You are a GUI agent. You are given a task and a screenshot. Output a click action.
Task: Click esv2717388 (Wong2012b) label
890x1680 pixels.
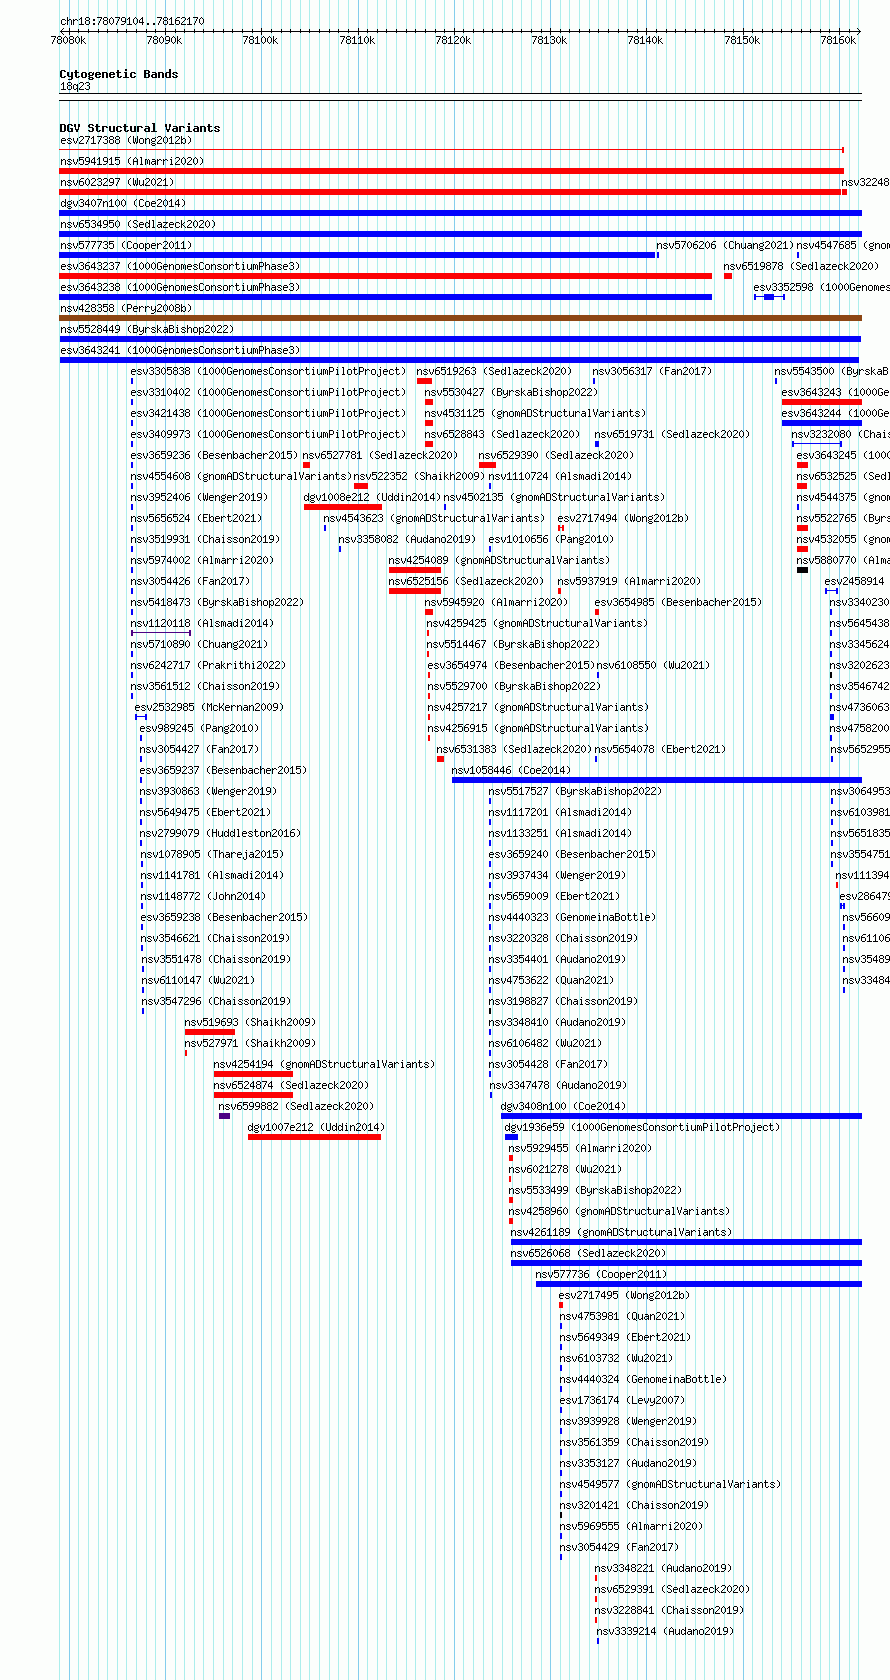click(126, 140)
